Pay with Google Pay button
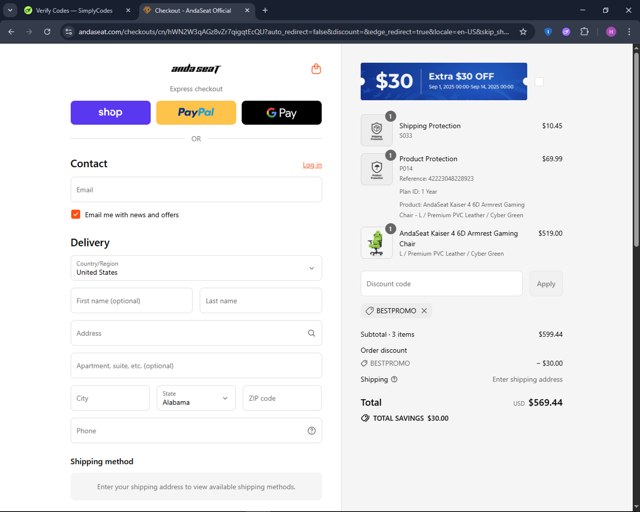640x512 pixels. pos(282,113)
